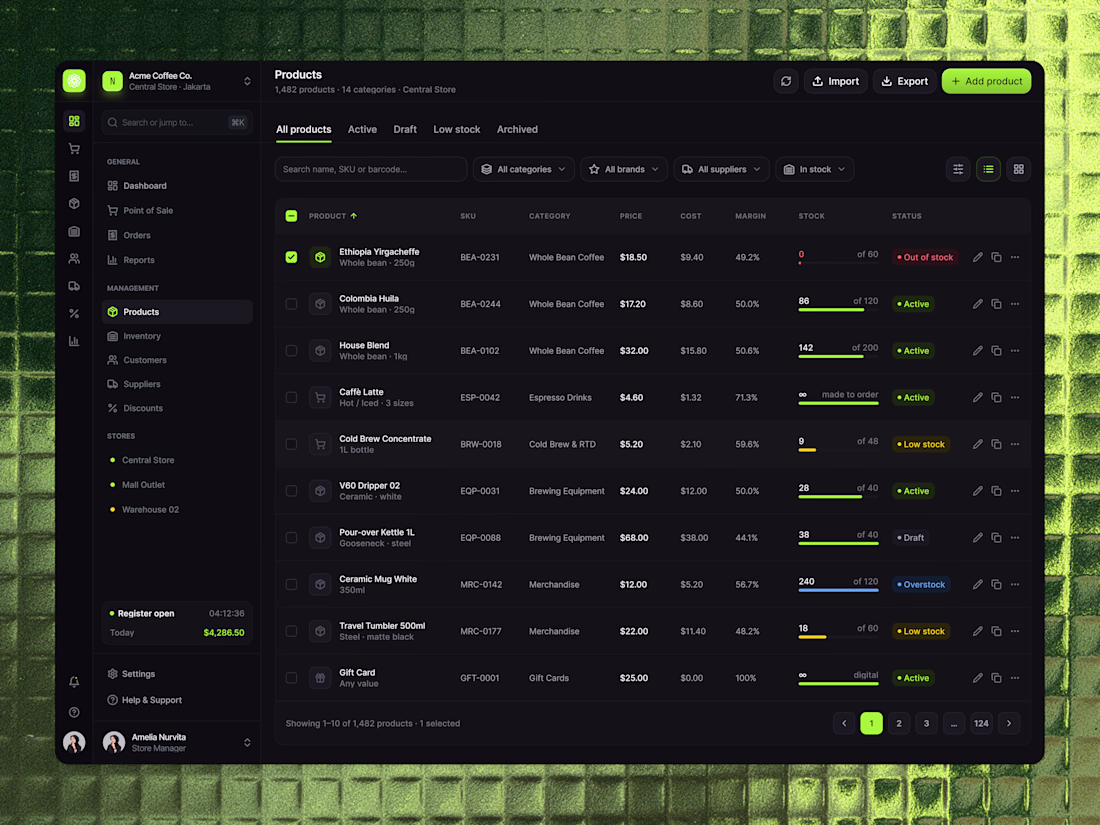Duplicate the Colombia Huila product

tap(996, 304)
